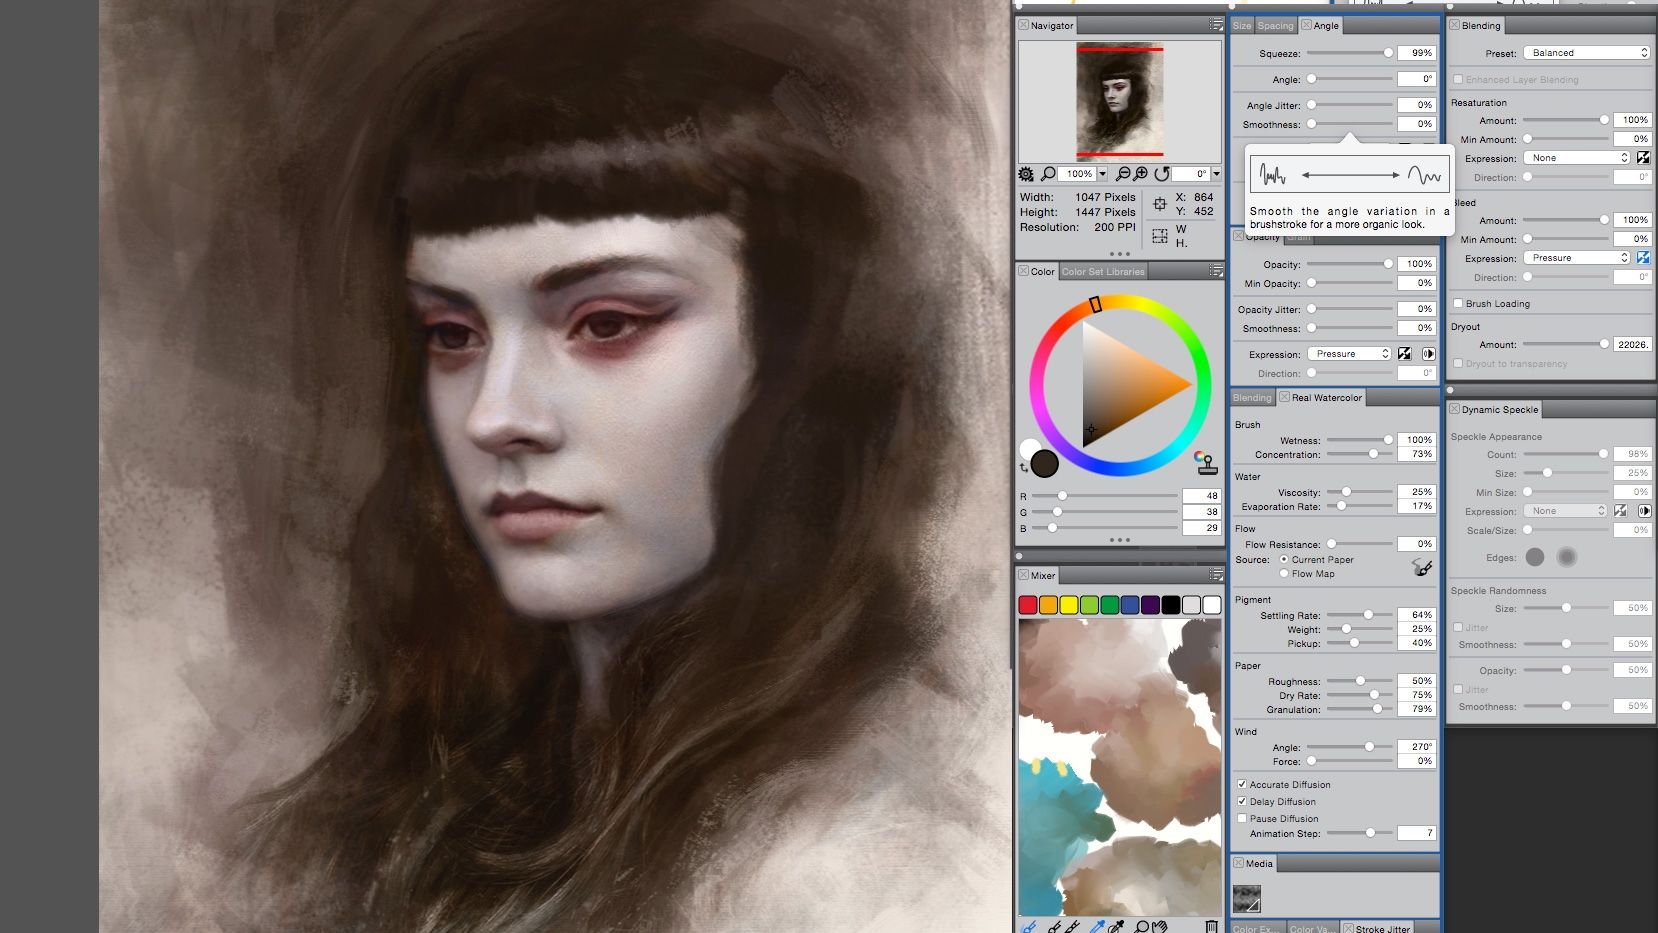The height and width of the screenshot is (933, 1658).
Task: Select the red swatch in the Mixer
Action: coord(1027,604)
